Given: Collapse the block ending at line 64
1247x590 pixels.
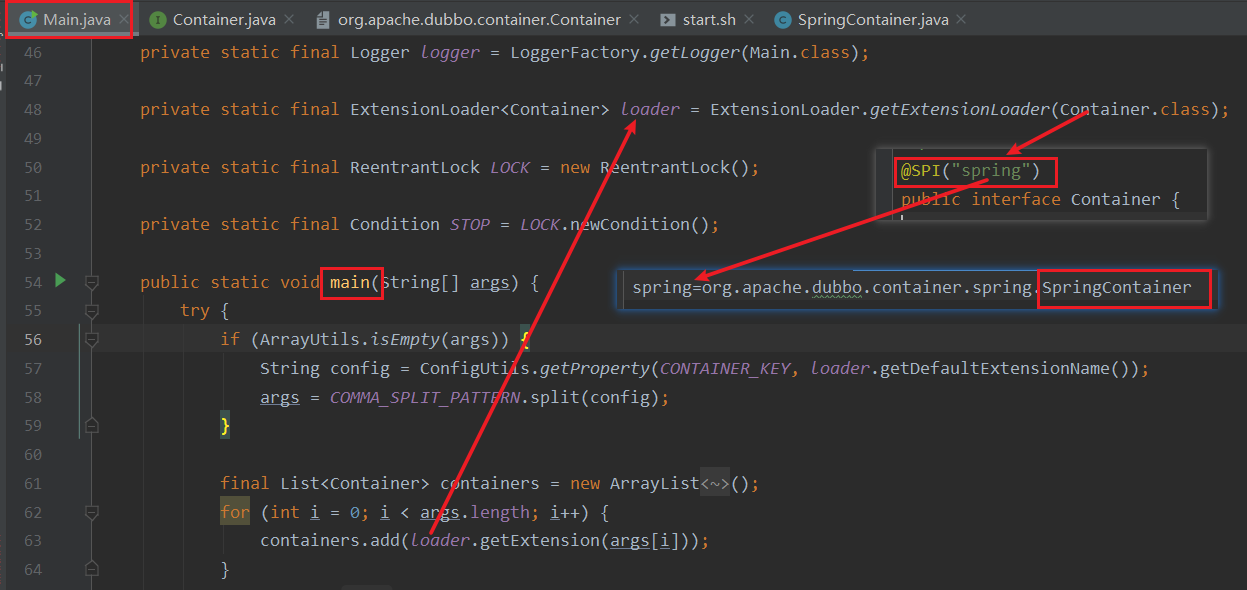Looking at the screenshot, I should tap(92, 569).
